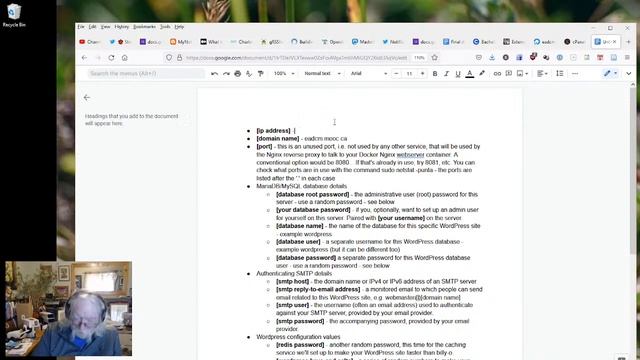Toggle underline formatting
The width and height of the screenshot is (640, 360).
pos(458,73)
